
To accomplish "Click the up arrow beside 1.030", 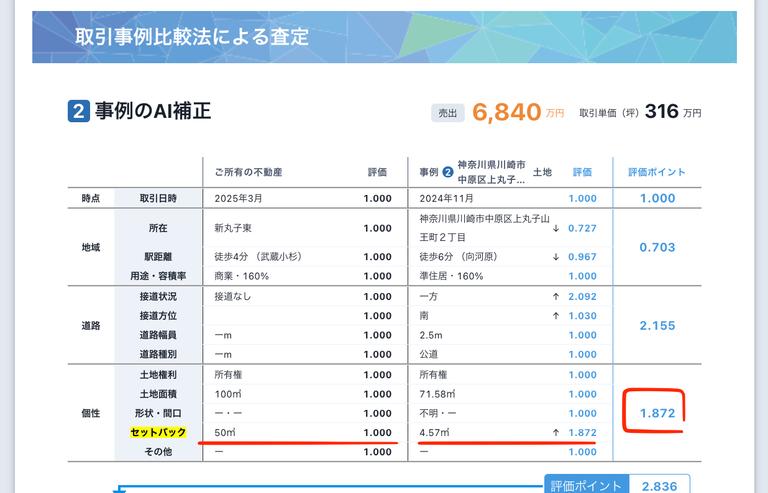I will click(555, 316).
